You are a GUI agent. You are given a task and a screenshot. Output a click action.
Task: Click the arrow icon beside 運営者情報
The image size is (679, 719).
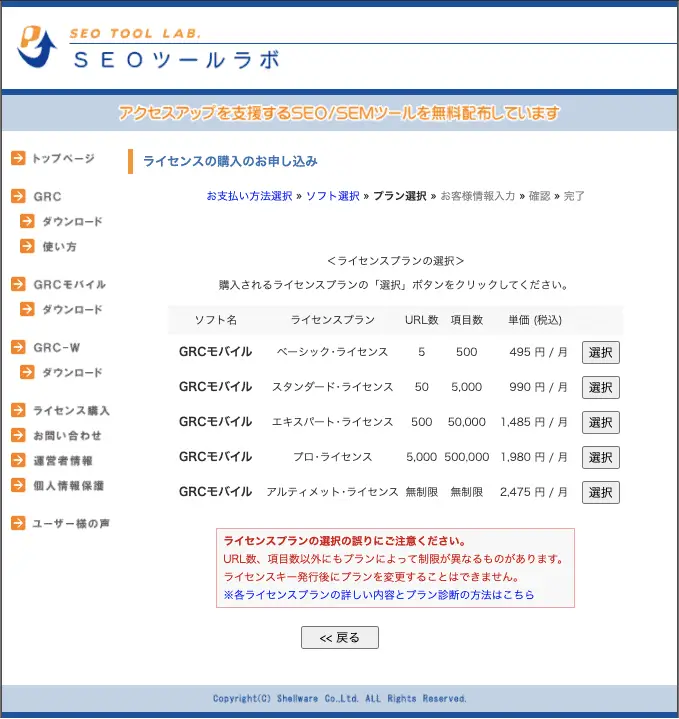click(18, 460)
